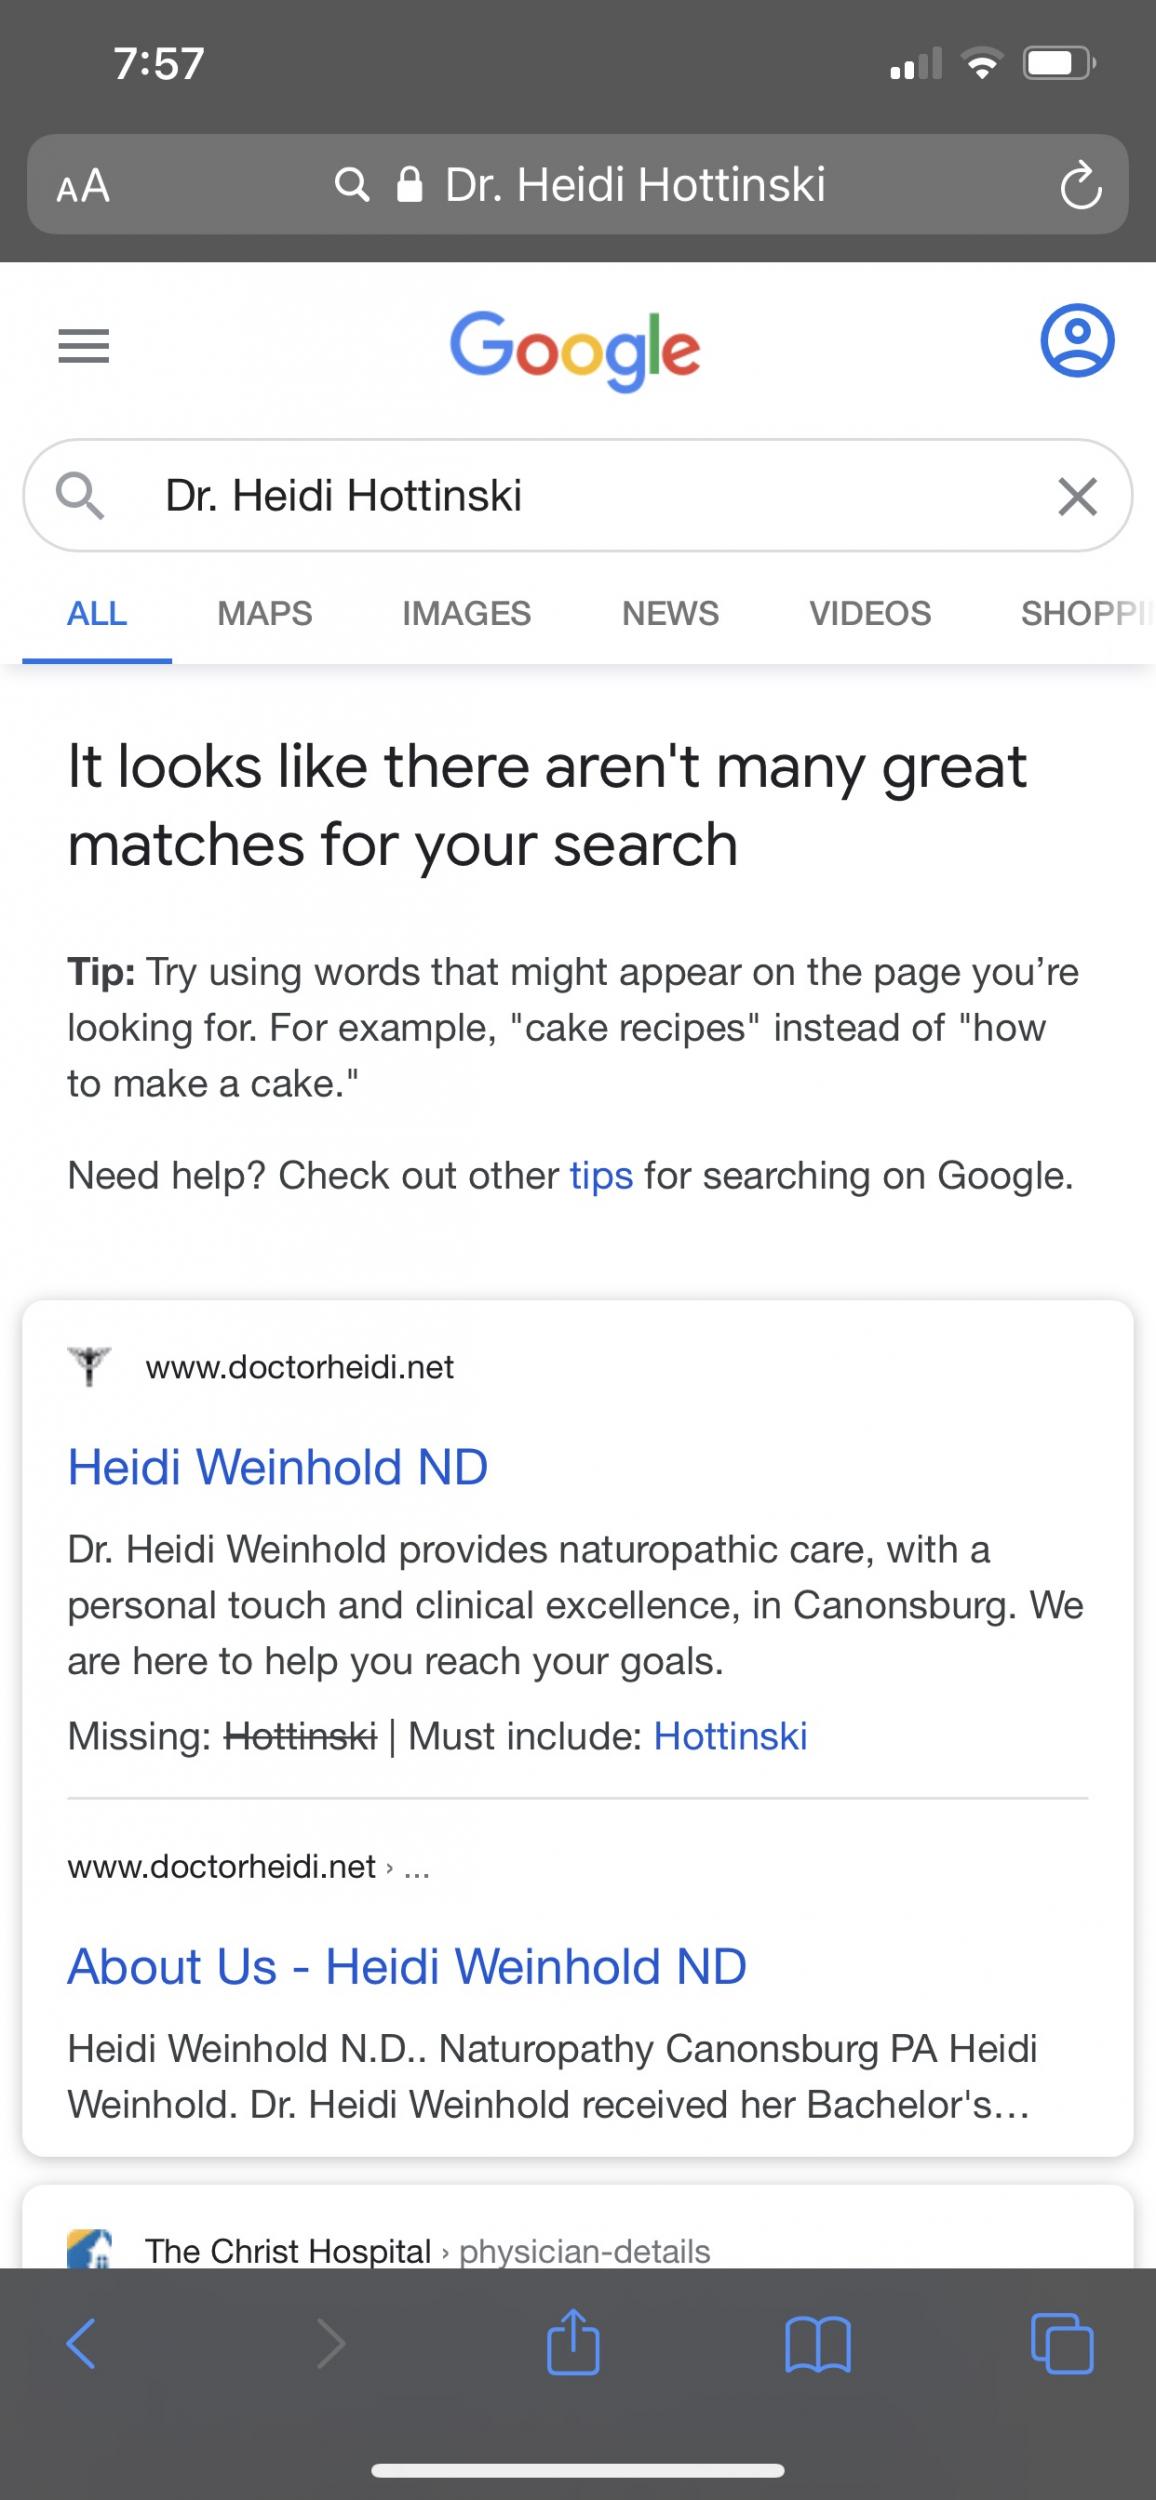The width and height of the screenshot is (1156, 2500).
Task: Open the Safari share sheet icon
Action: (573, 2341)
